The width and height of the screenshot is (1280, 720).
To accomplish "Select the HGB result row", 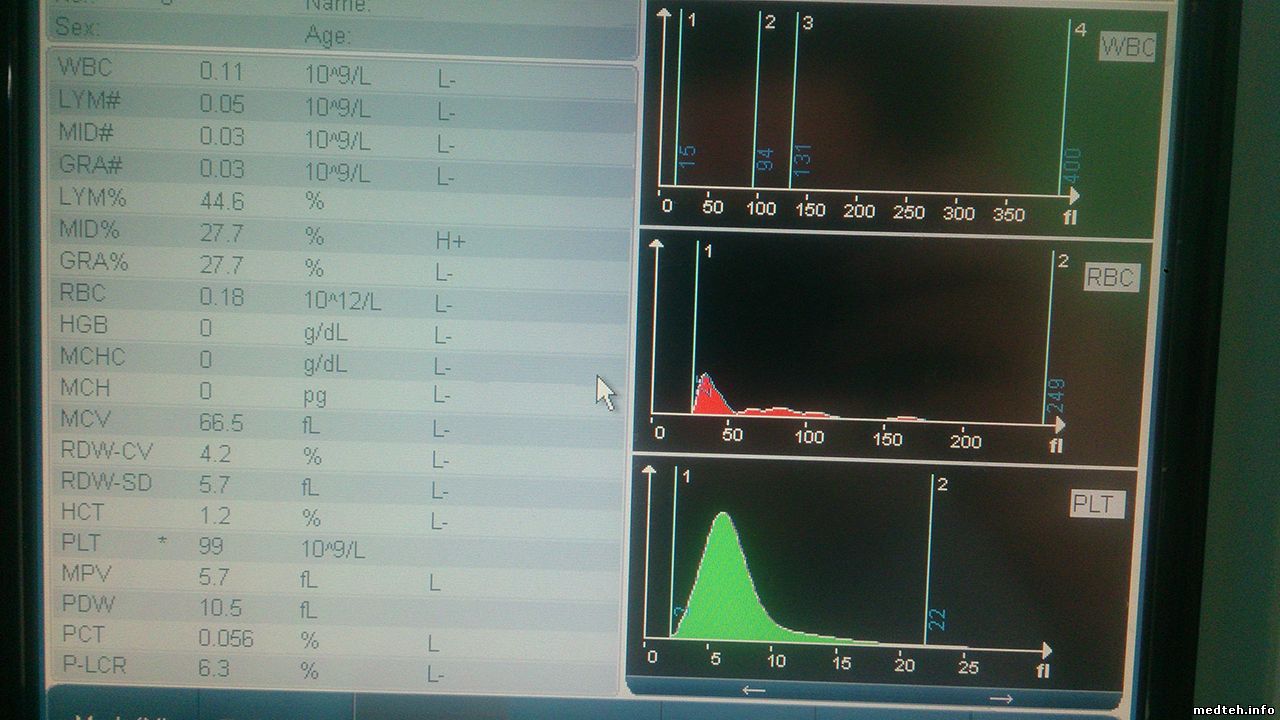I will (340, 327).
